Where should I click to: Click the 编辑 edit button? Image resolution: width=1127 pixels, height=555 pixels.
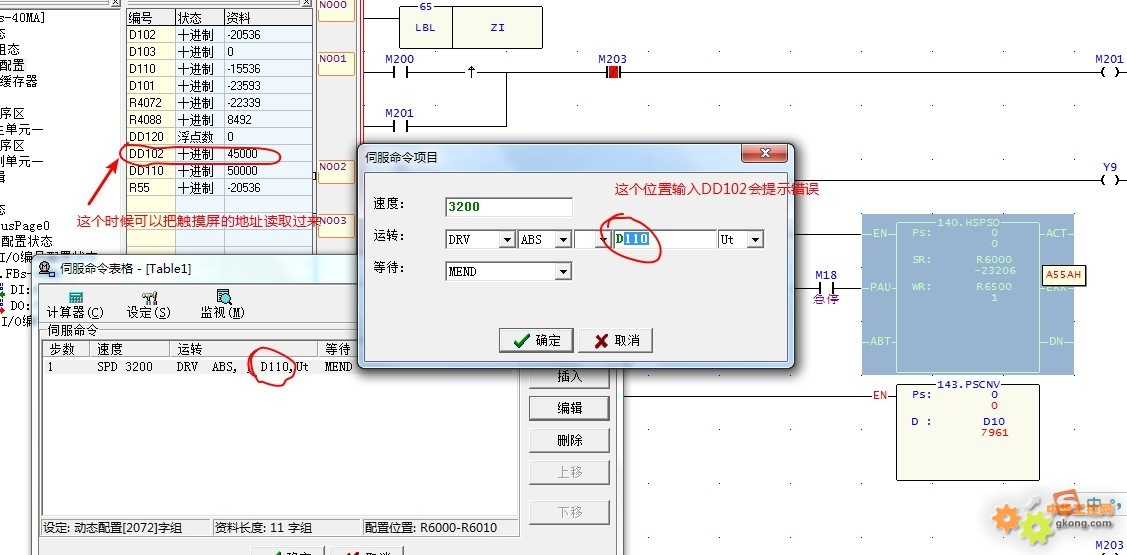(x=569, y=408)
